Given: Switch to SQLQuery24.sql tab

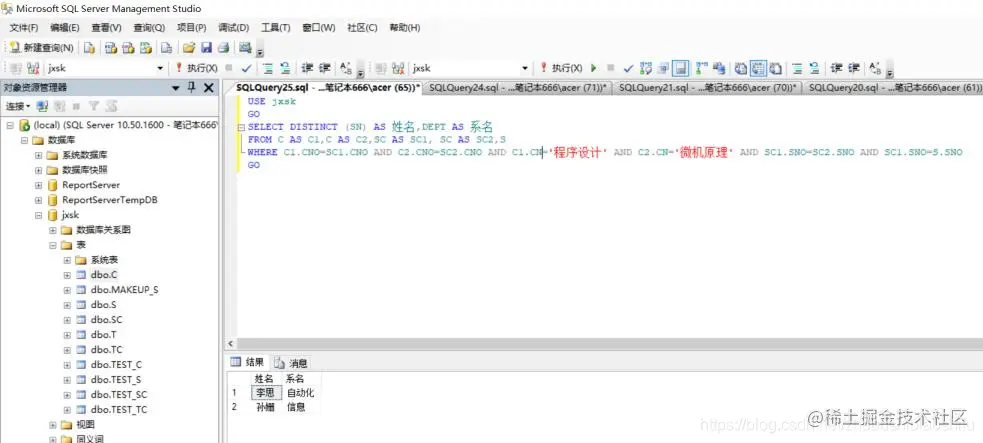Looking at the screenshot, I should [517, 88].
